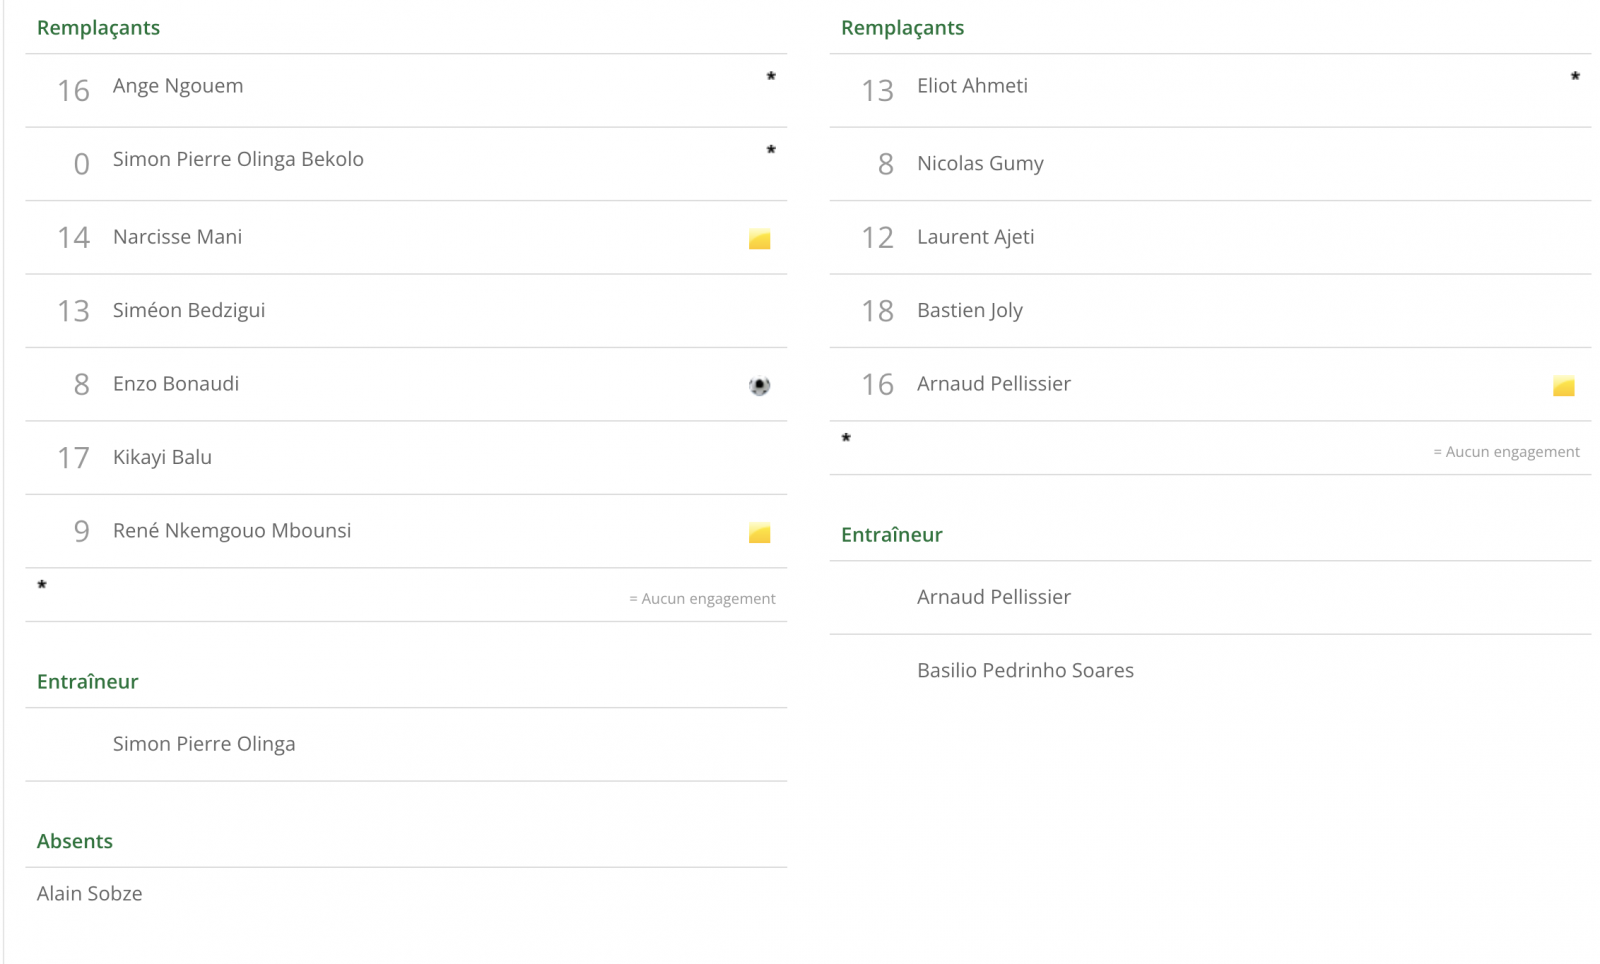
Task: Click asterisk next to Simon Pierre Olinga Bekolo
Action: pos(771,151)
